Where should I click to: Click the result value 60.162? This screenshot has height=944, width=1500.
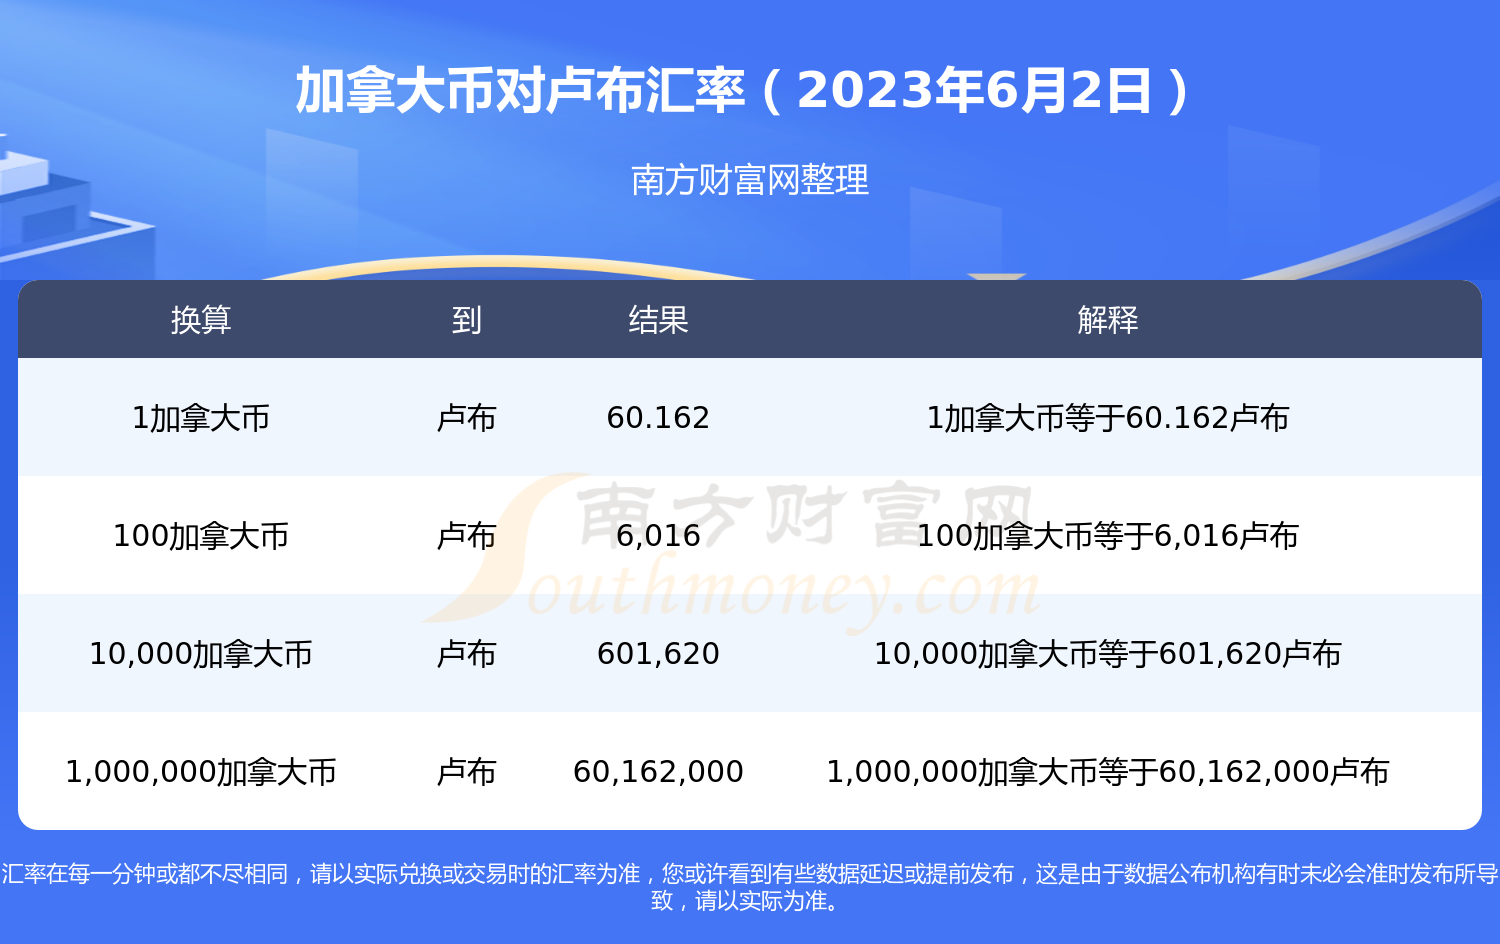pyautogui.click(x=658, y=418)
